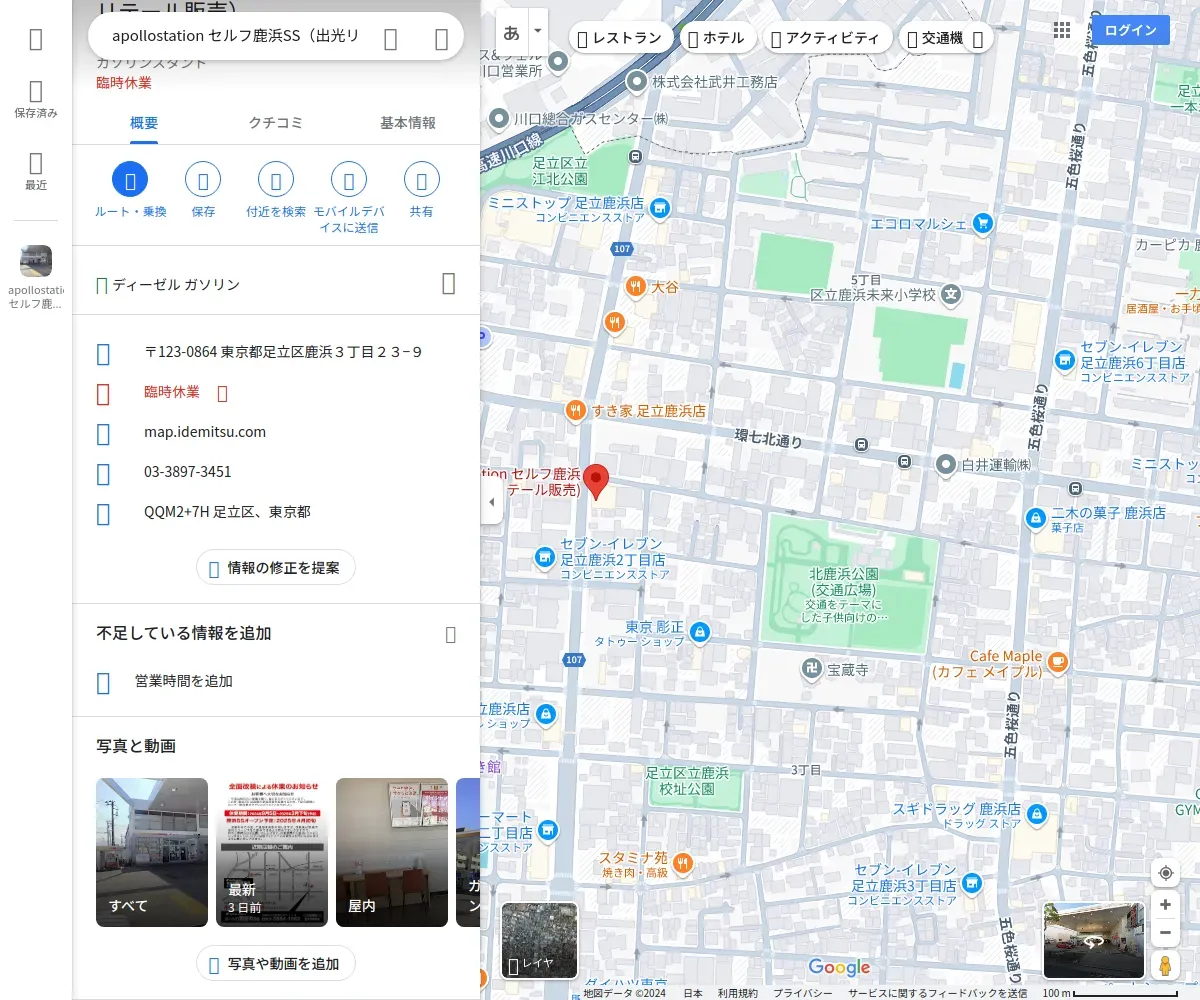Open the Street View preview thumbnail

point(1094,940)
